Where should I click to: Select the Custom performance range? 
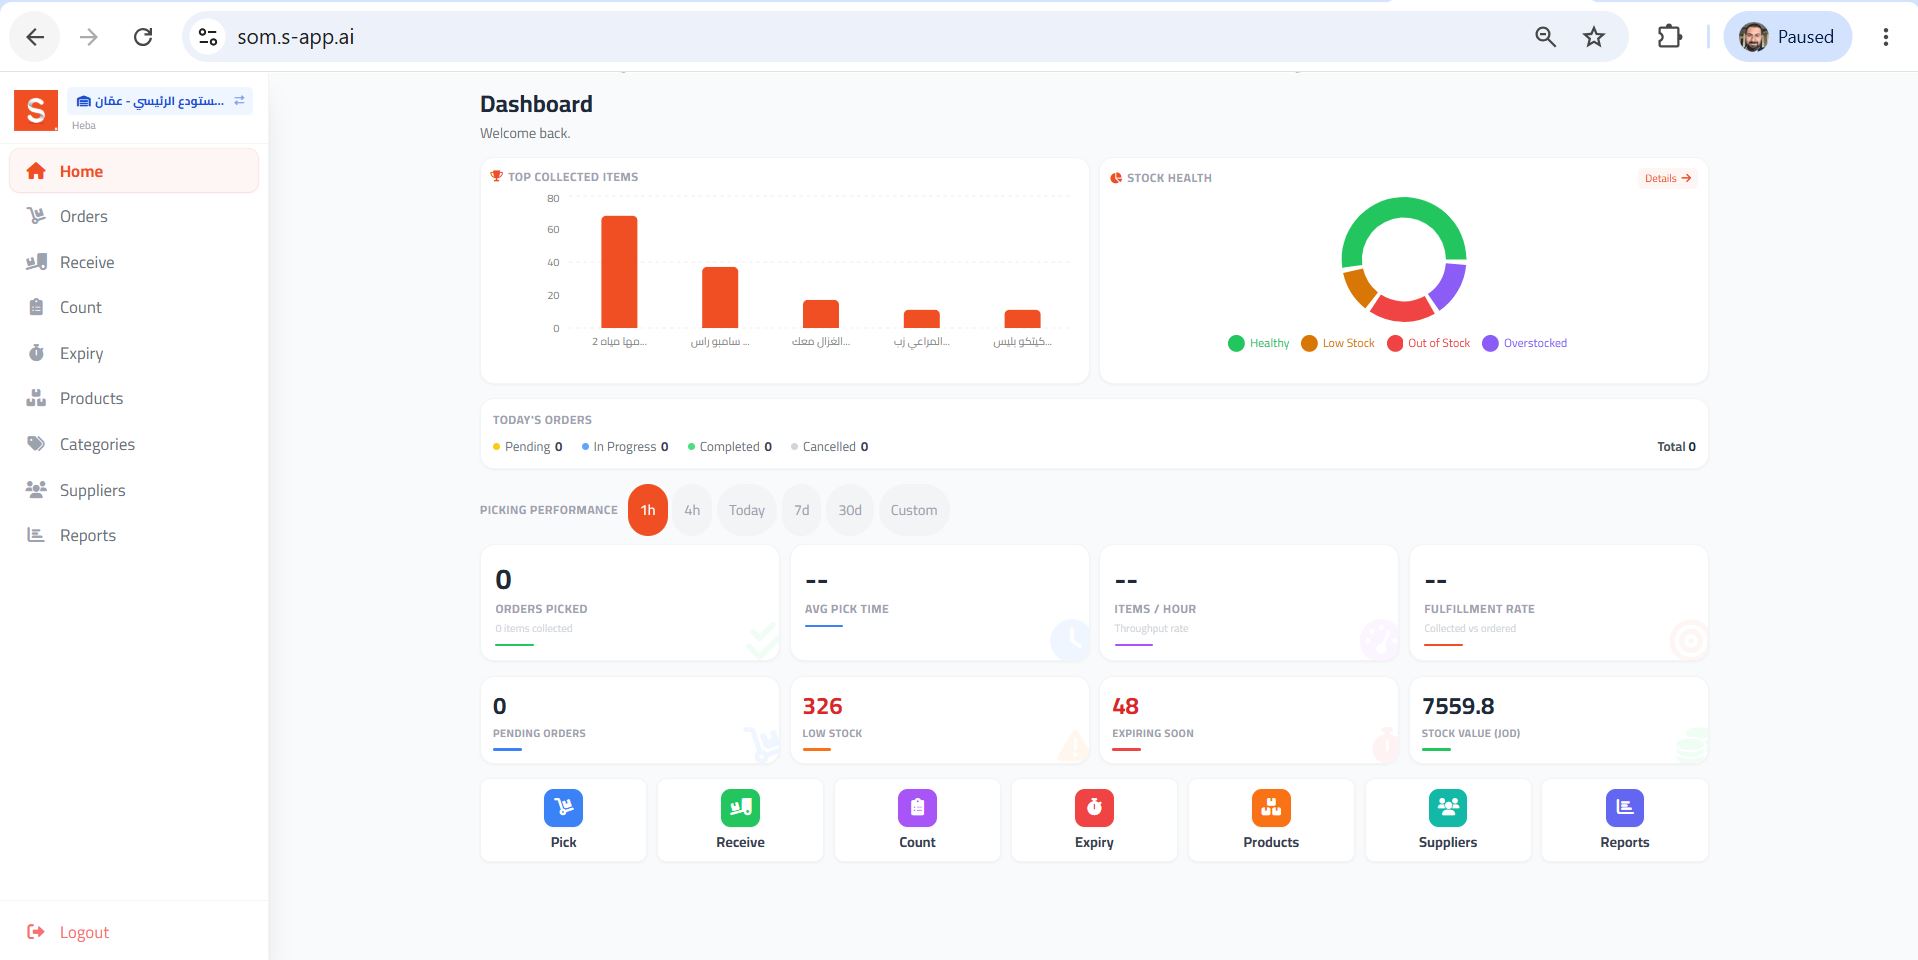coord(914,510)
